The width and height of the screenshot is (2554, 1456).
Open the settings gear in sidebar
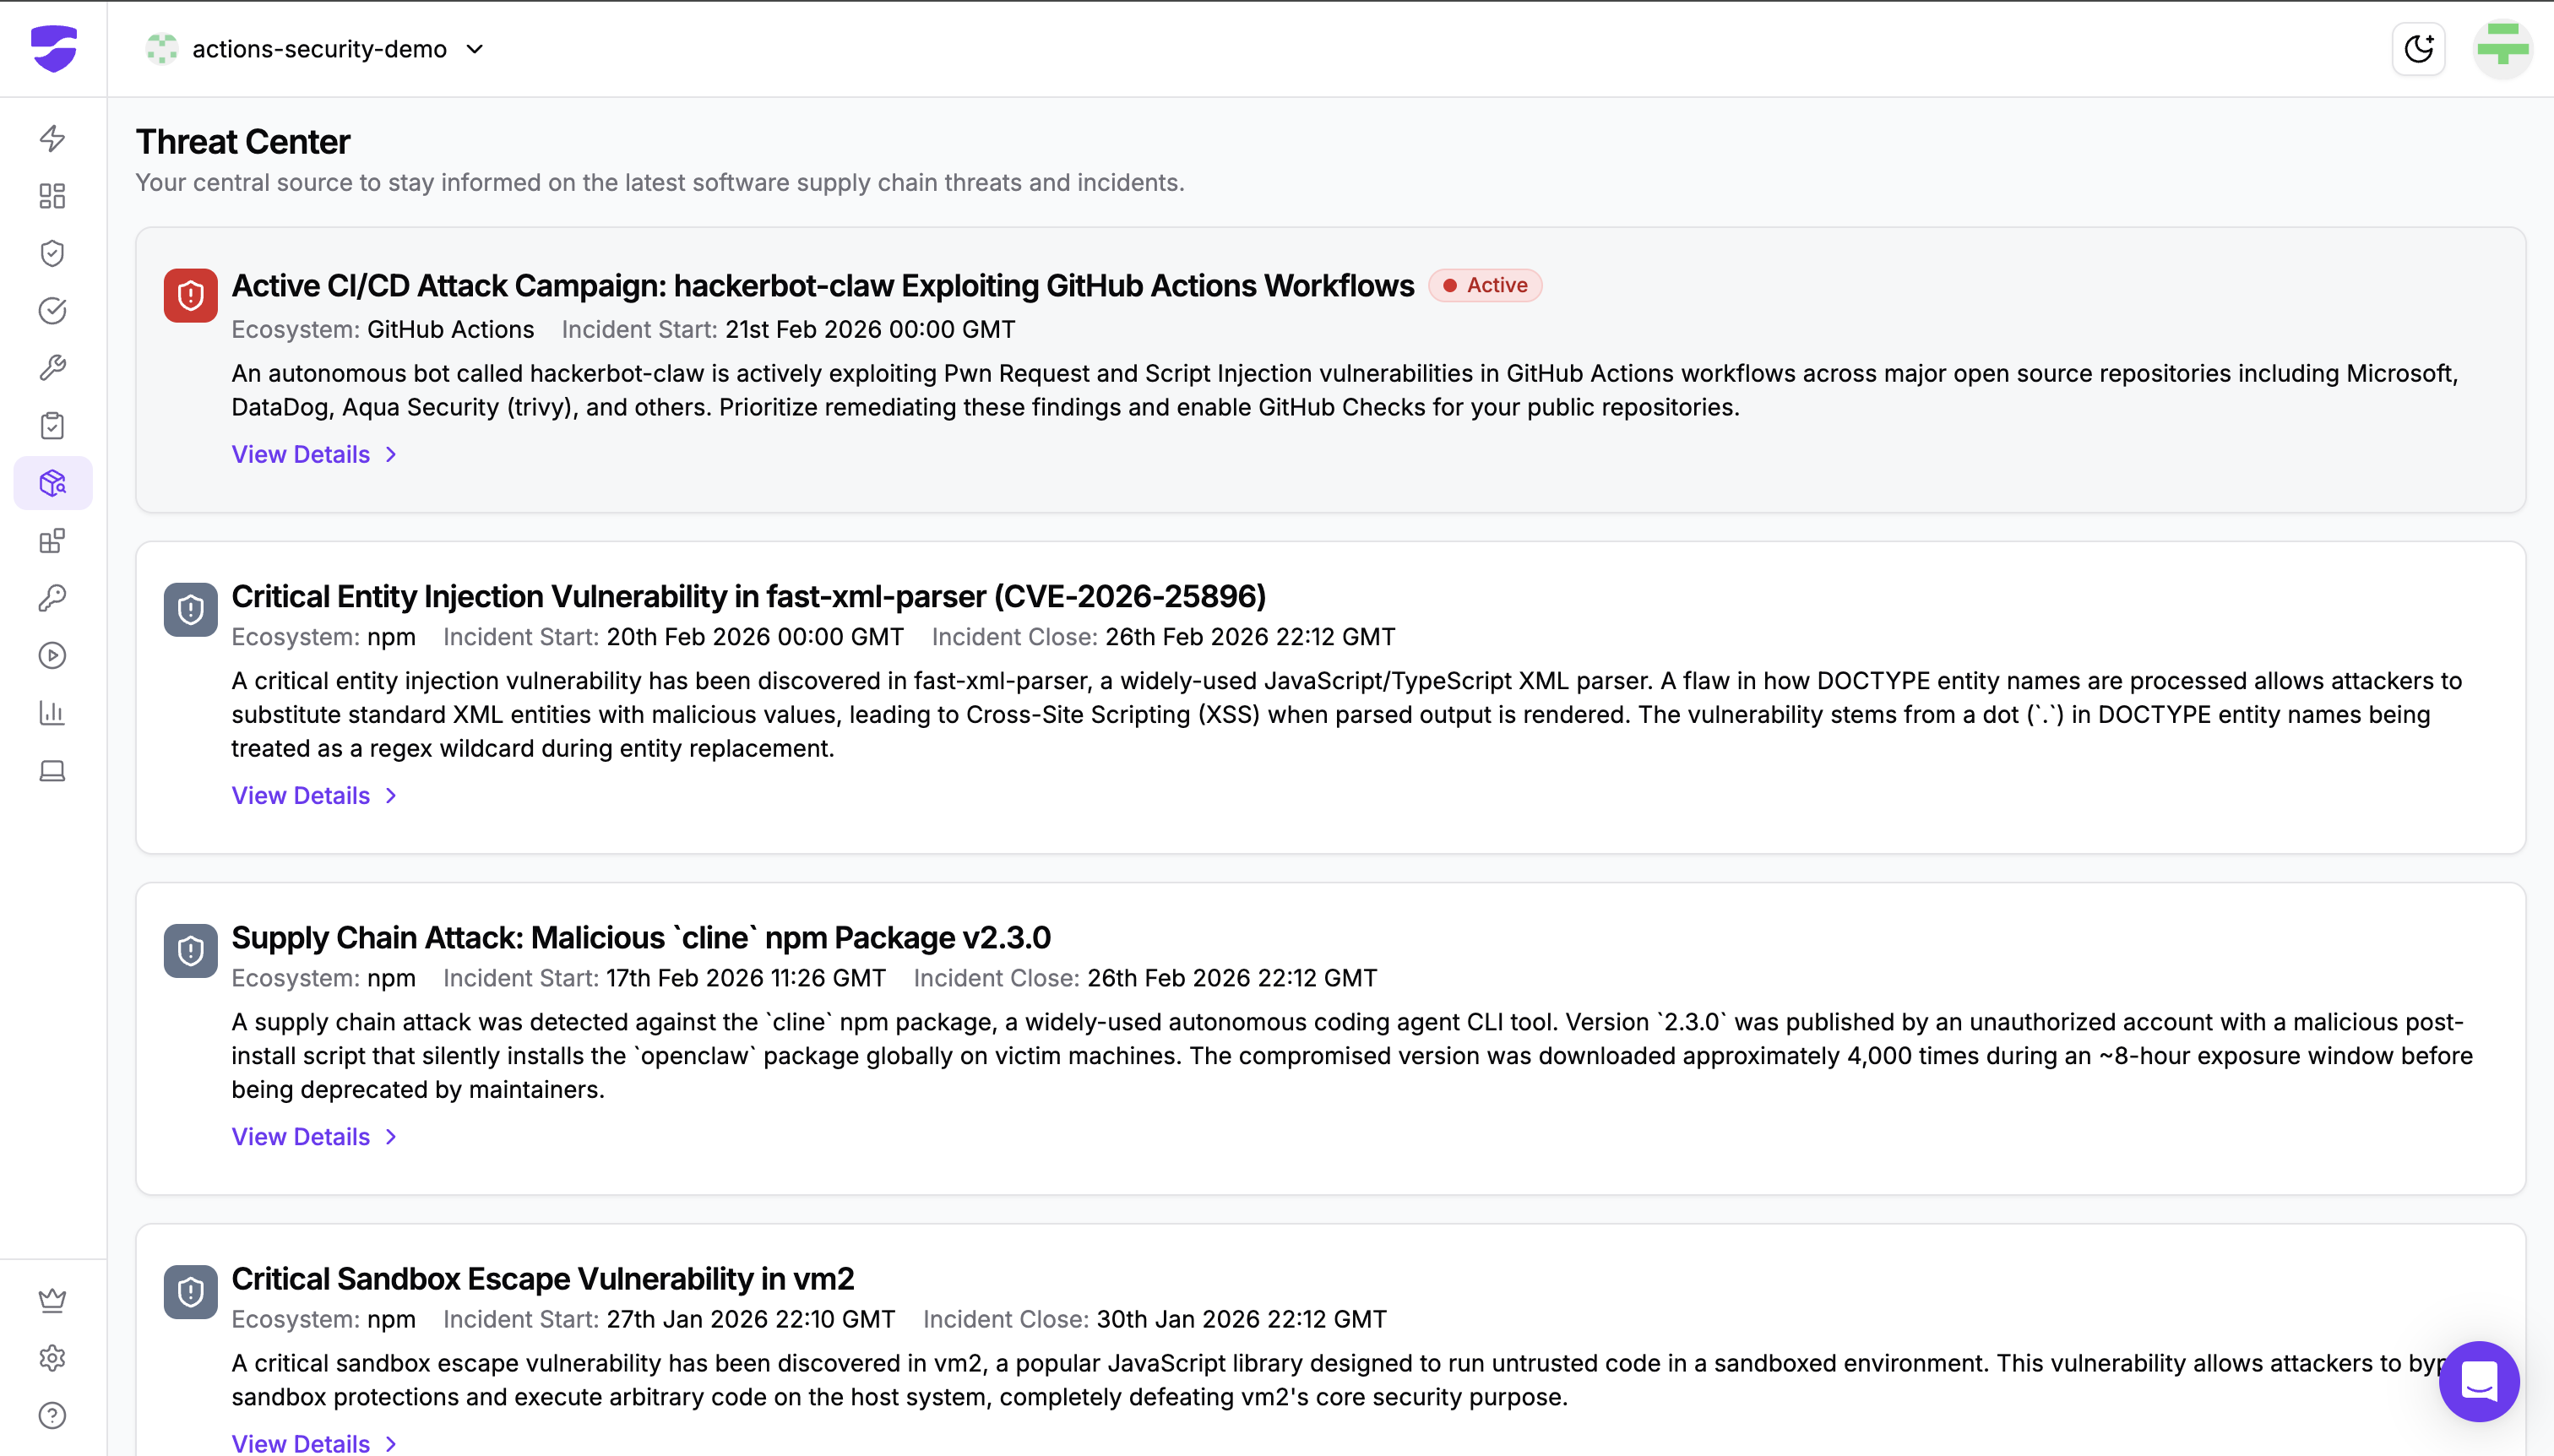[x=52, y=1358]
